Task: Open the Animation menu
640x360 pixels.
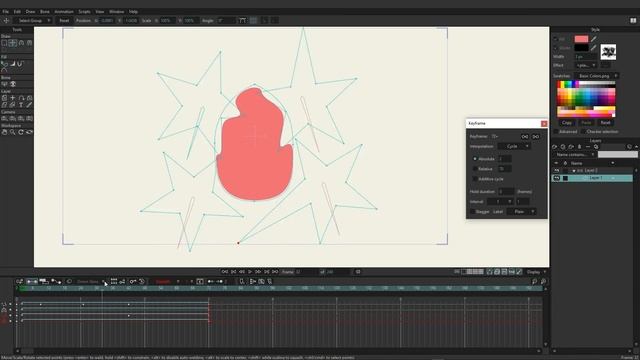Action: click(64, 11)
